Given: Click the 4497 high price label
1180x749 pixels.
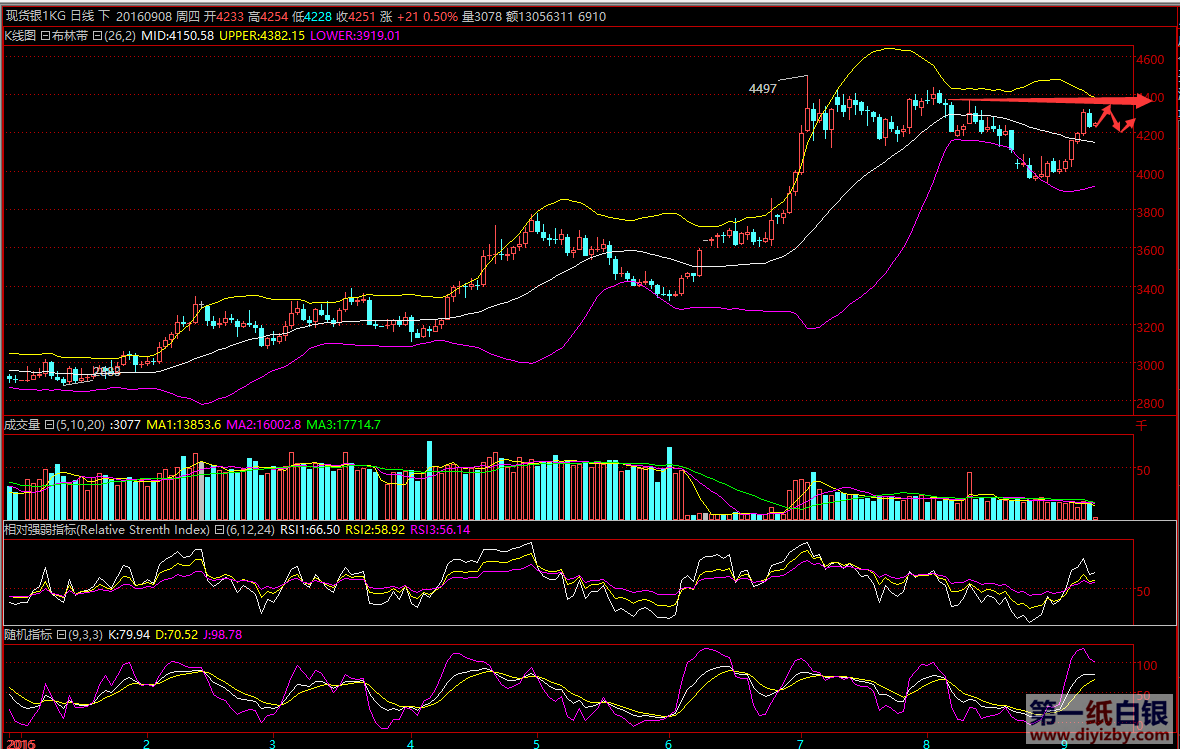Looking at the screenshot, I should pyautogui.click(x=762, y=89).
